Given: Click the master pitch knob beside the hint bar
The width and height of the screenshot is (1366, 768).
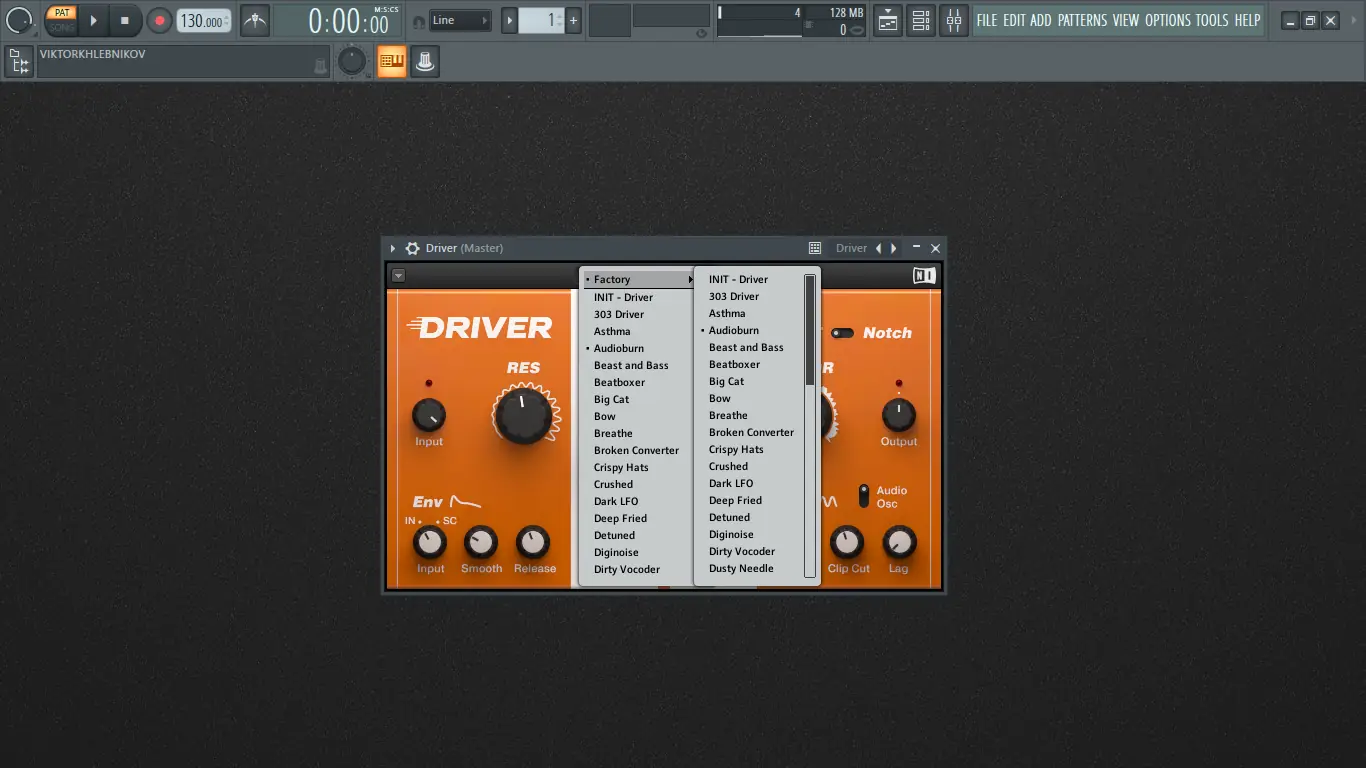Looking at the screenshot, I should [351, 62].
